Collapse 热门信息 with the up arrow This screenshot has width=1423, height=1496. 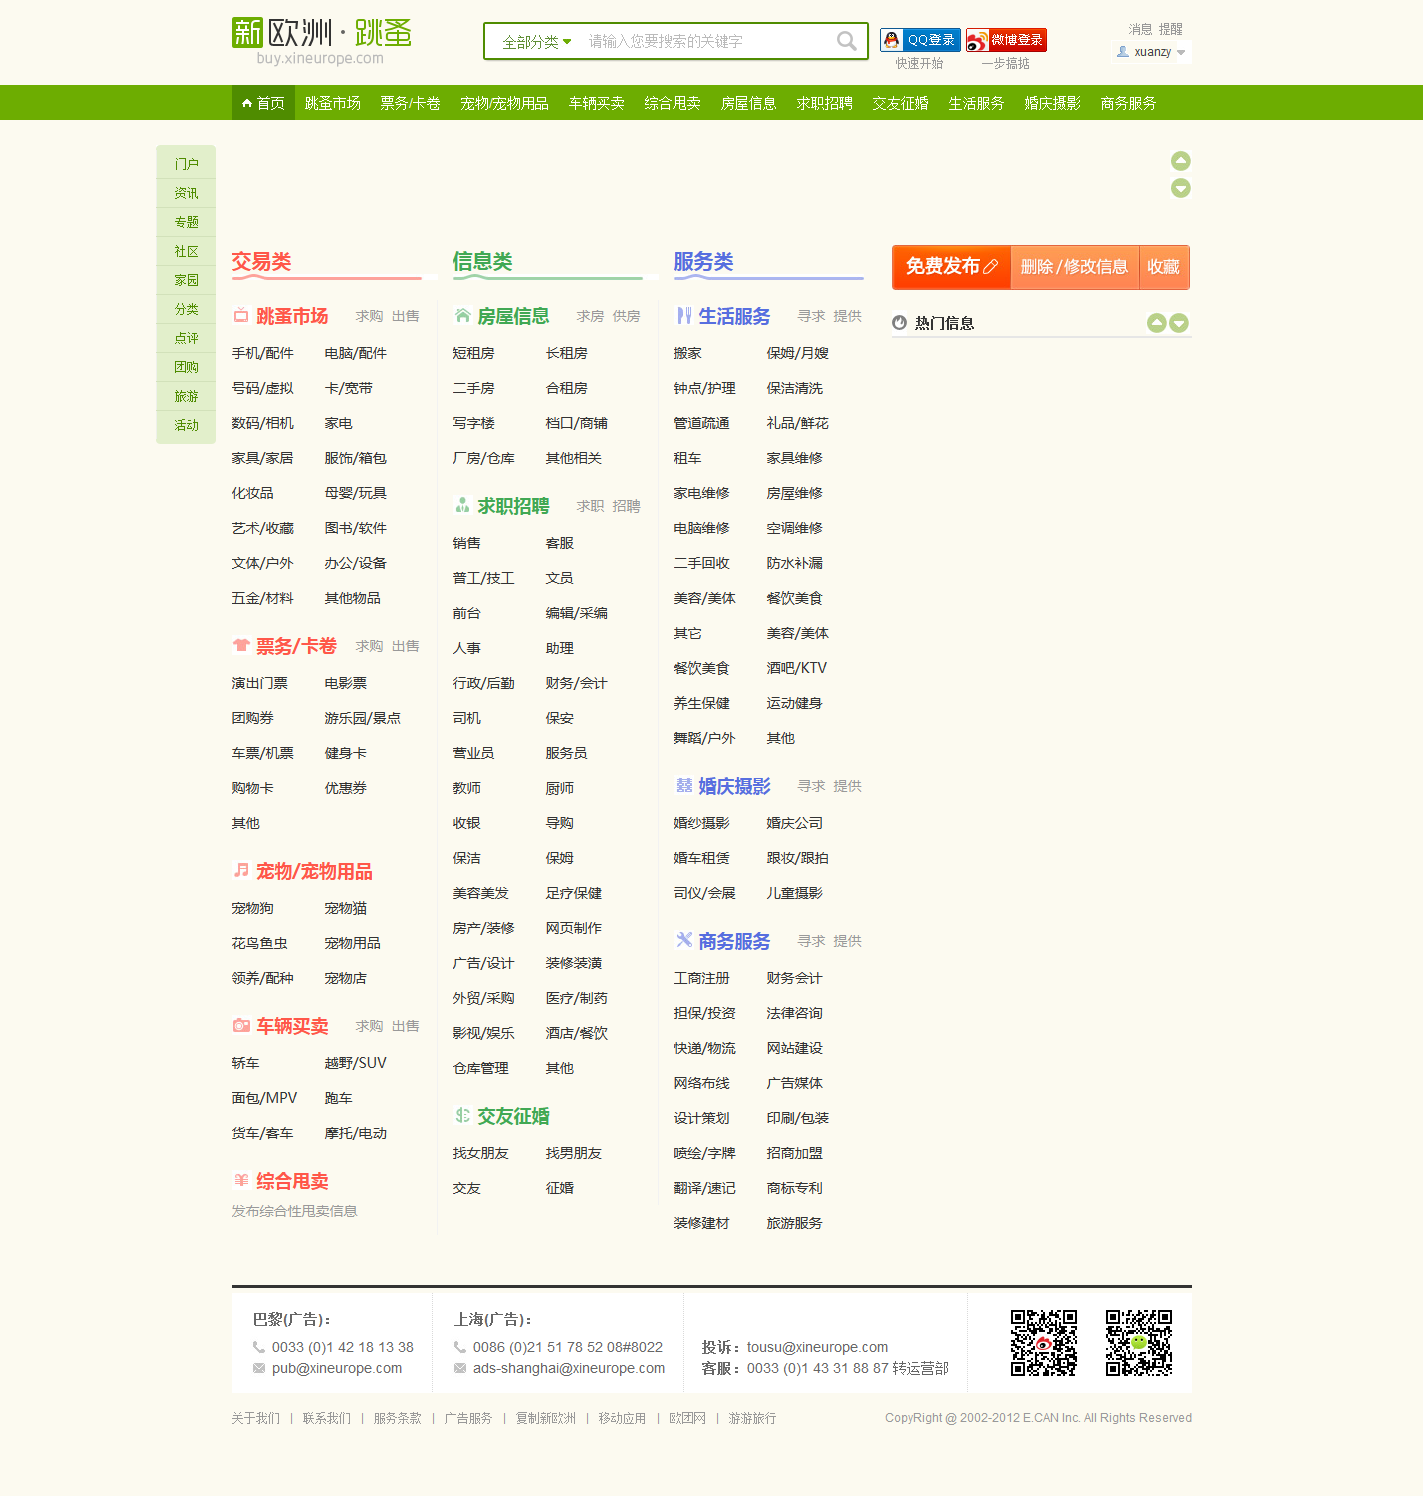(1158, 322)
